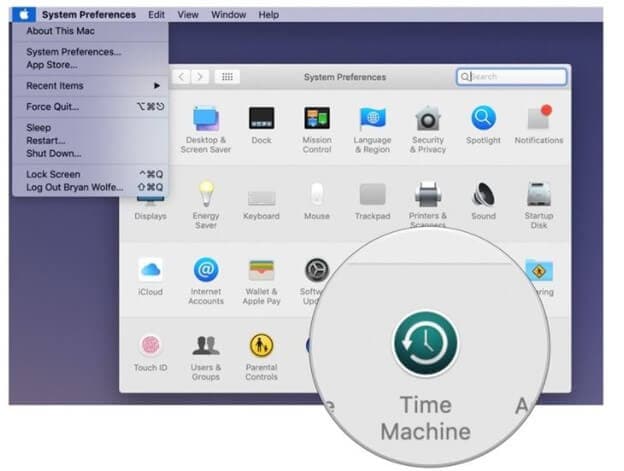Open Users & Groups preferences

tap(206, 356)
